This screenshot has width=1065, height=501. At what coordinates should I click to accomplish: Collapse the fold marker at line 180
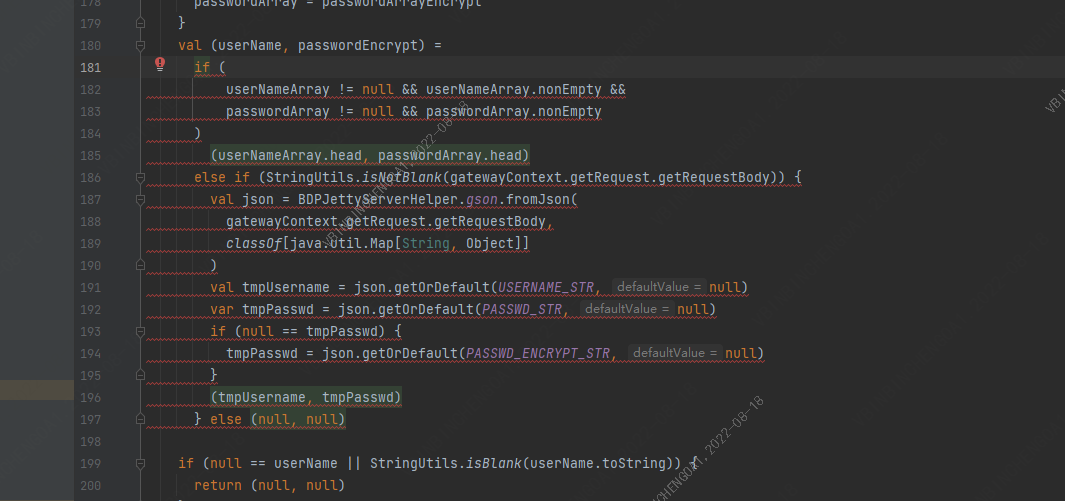[x=141, y=45]
